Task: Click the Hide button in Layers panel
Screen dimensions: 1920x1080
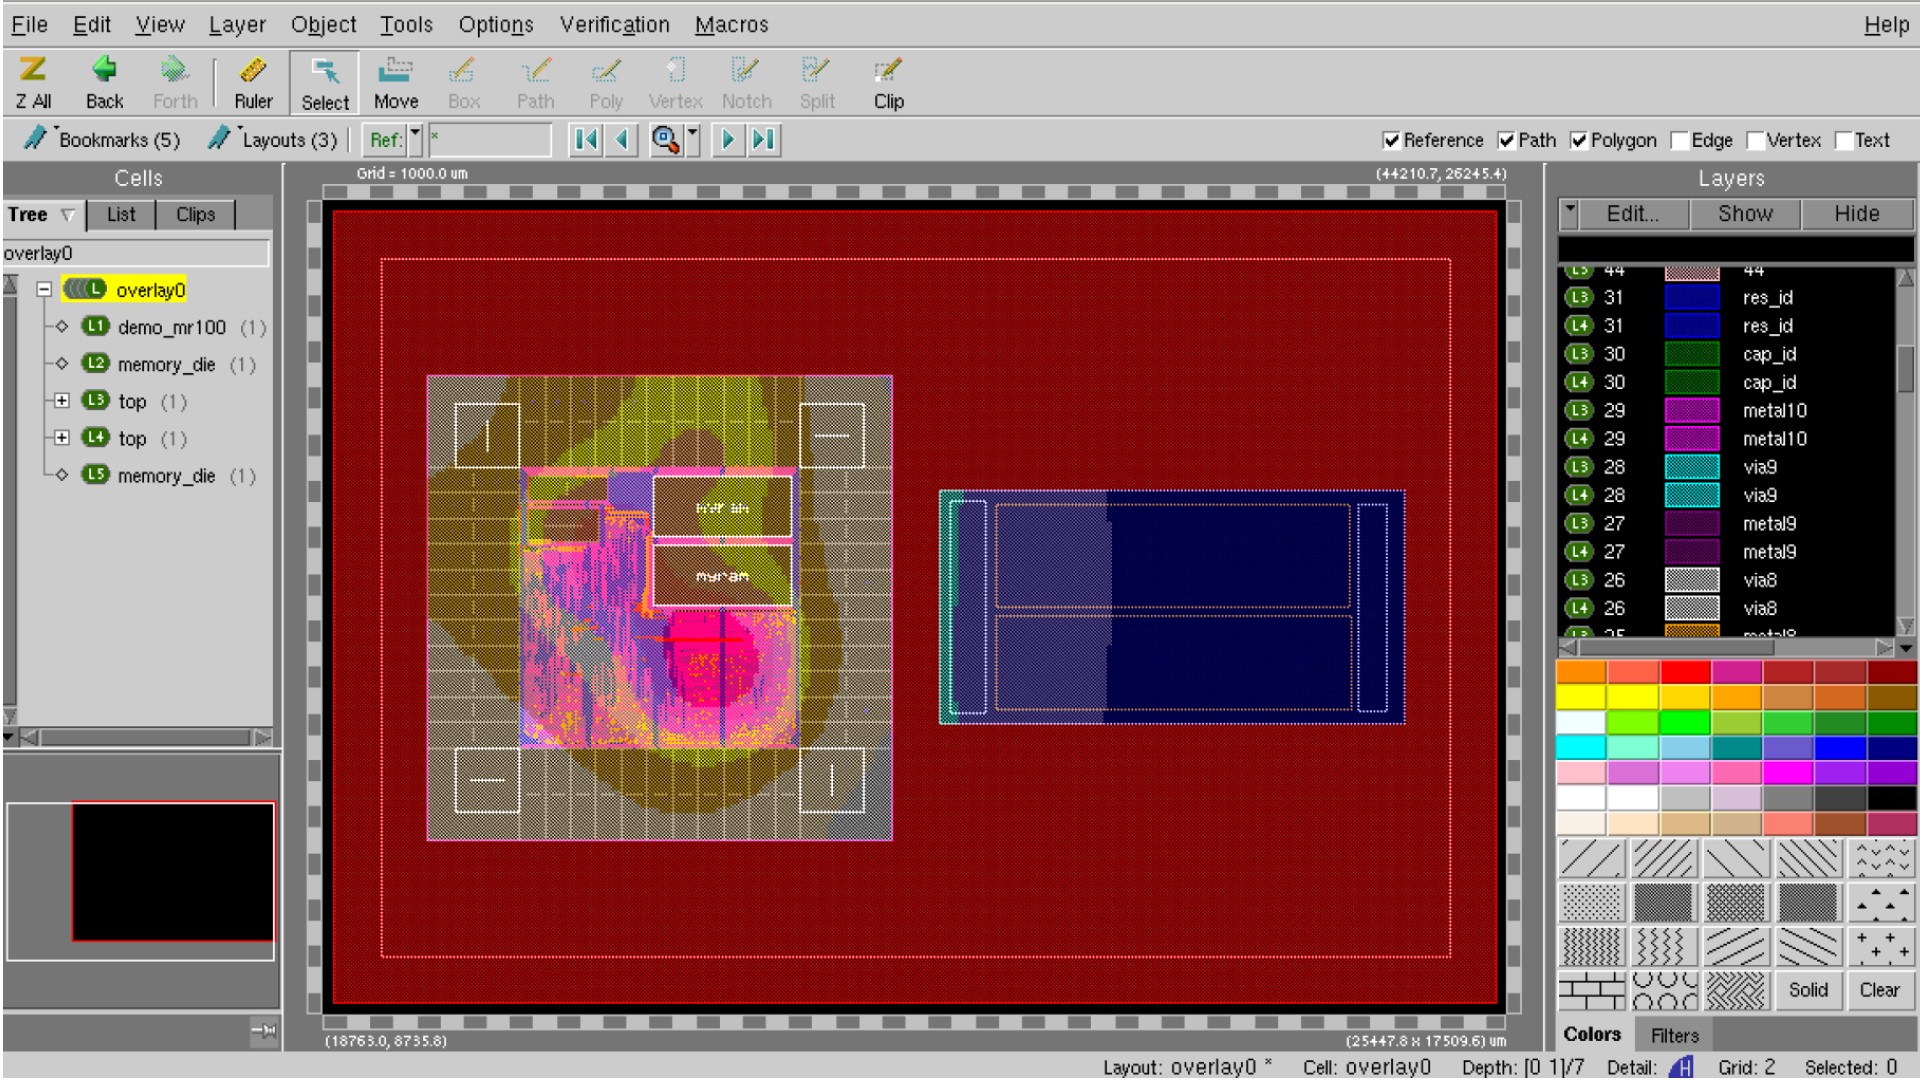Action: point(1857,213)
